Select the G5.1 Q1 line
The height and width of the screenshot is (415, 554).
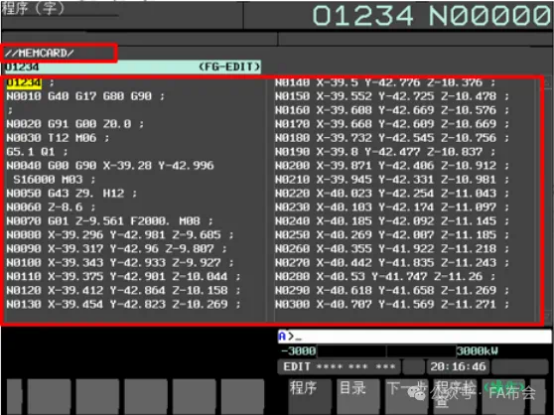point(37,152)
